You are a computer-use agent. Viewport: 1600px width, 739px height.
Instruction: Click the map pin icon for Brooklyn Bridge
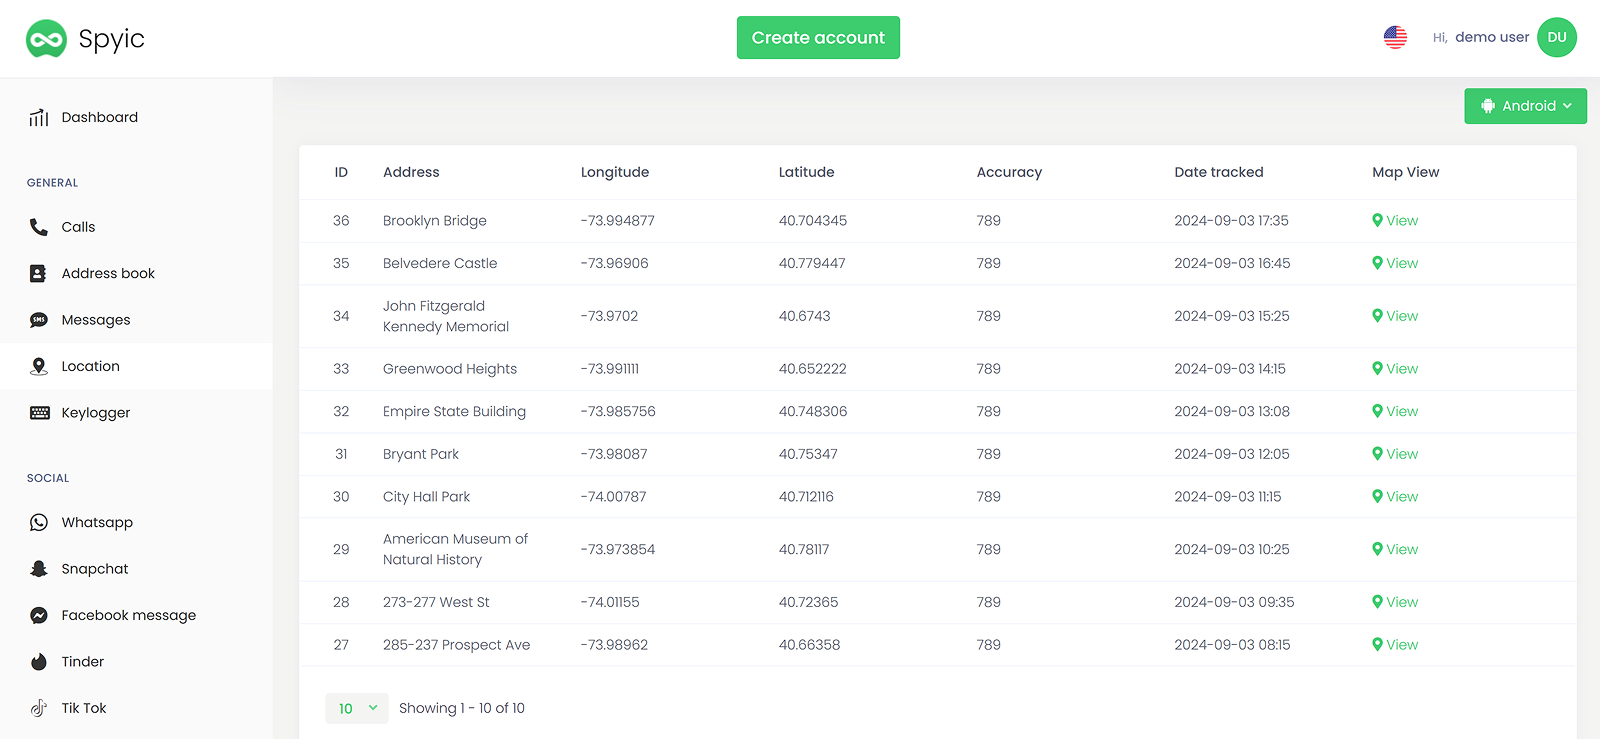[x=1377, y=221]
